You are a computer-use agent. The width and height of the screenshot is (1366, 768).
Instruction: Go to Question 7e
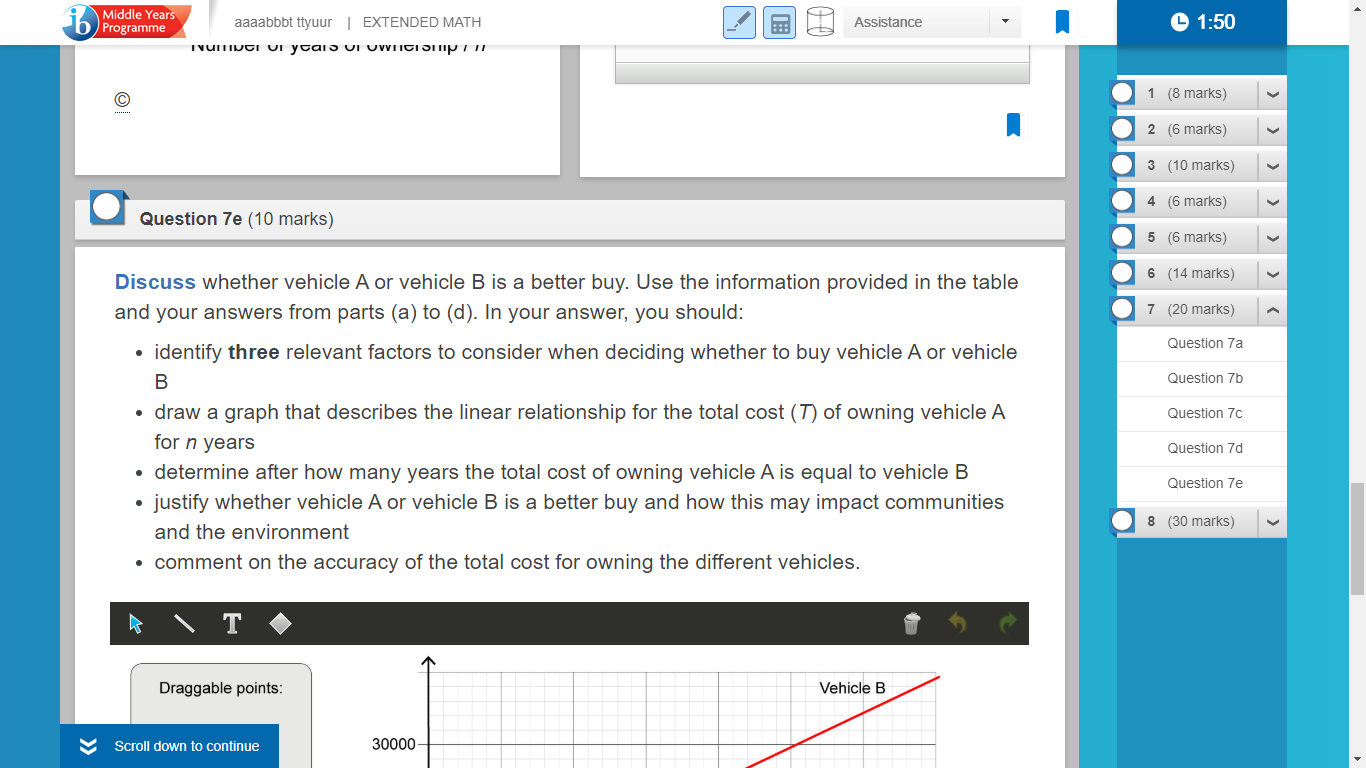click(1204, 483)
